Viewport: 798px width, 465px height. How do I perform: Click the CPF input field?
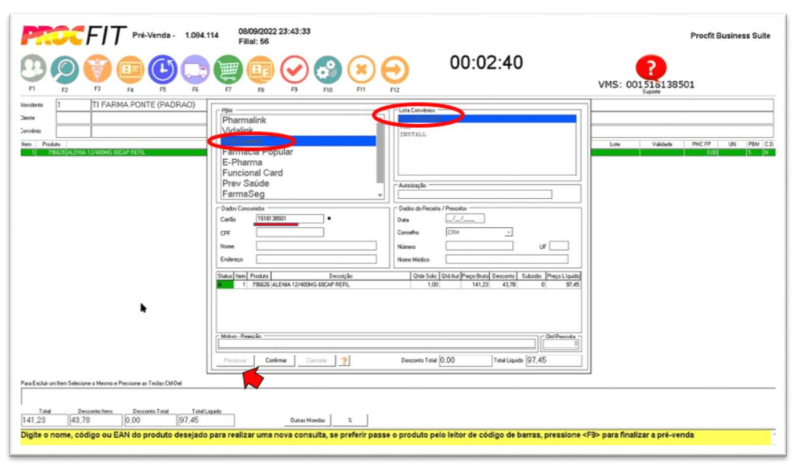point(289,232)
